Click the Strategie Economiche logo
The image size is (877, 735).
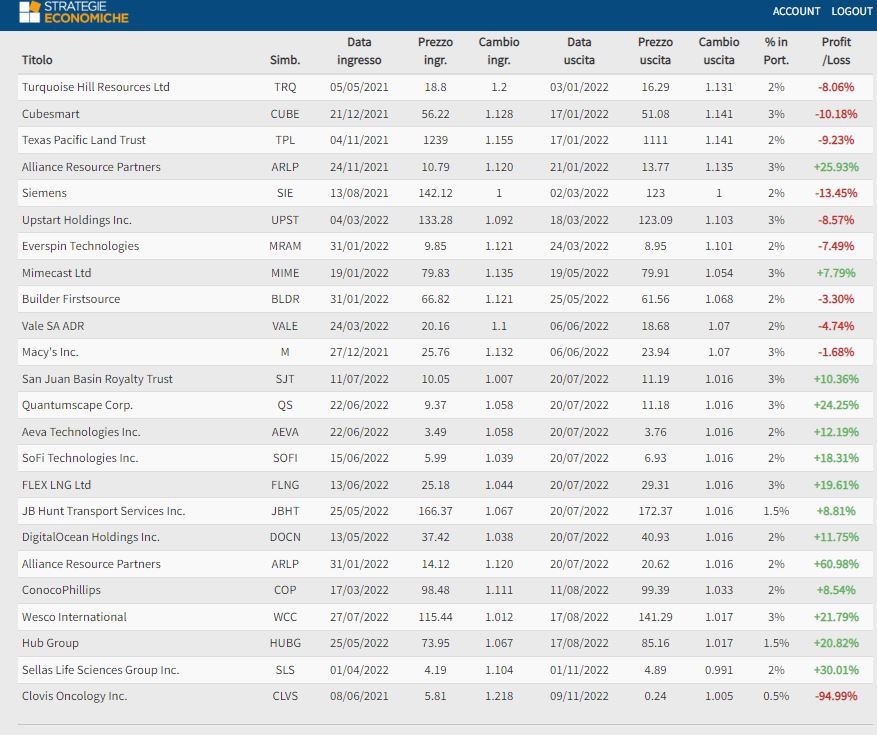(x=74, y=12)
